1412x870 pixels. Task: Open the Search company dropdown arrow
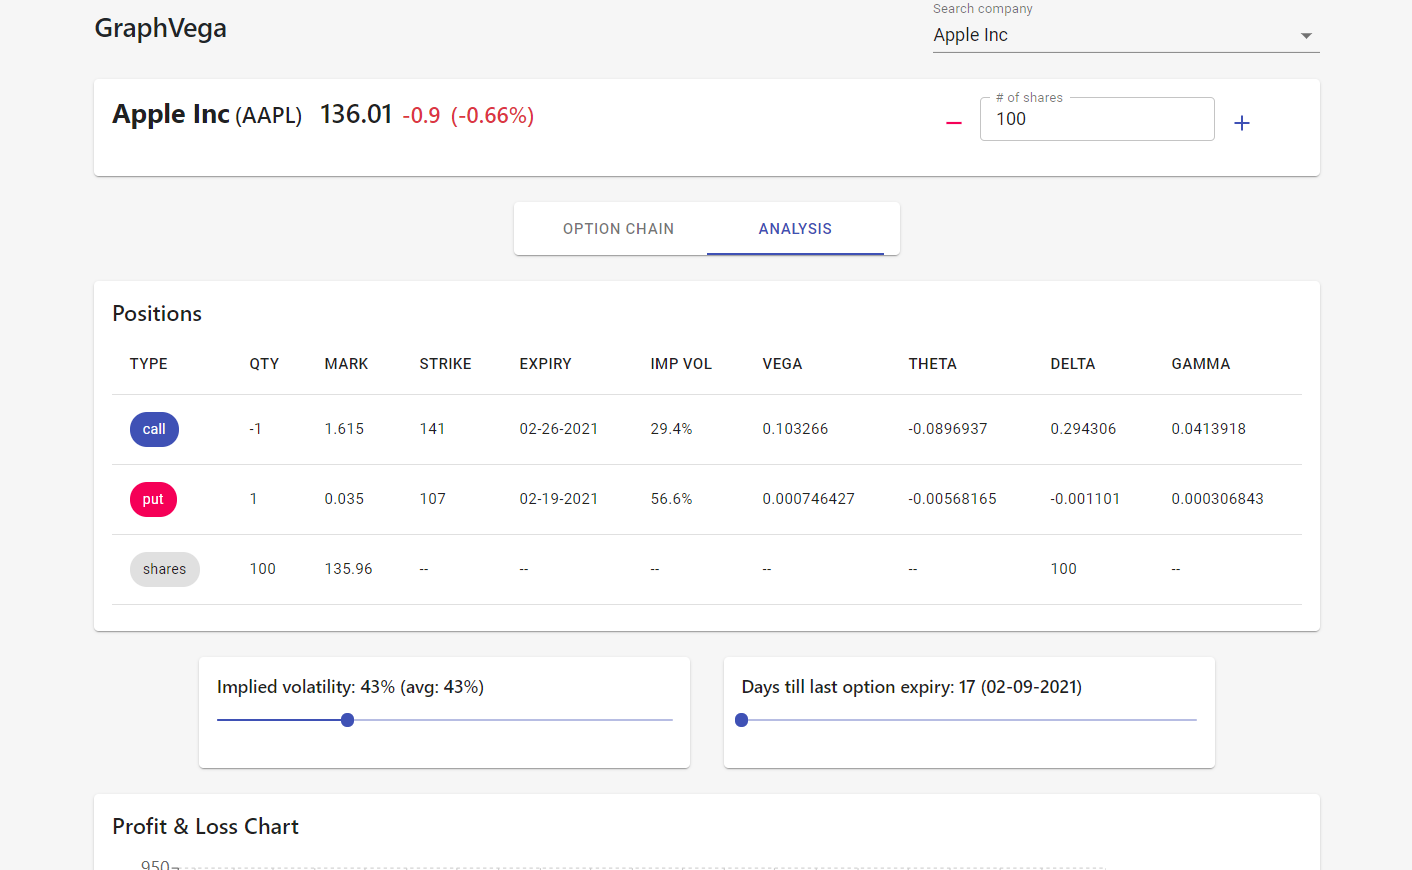coord(1305,36)
